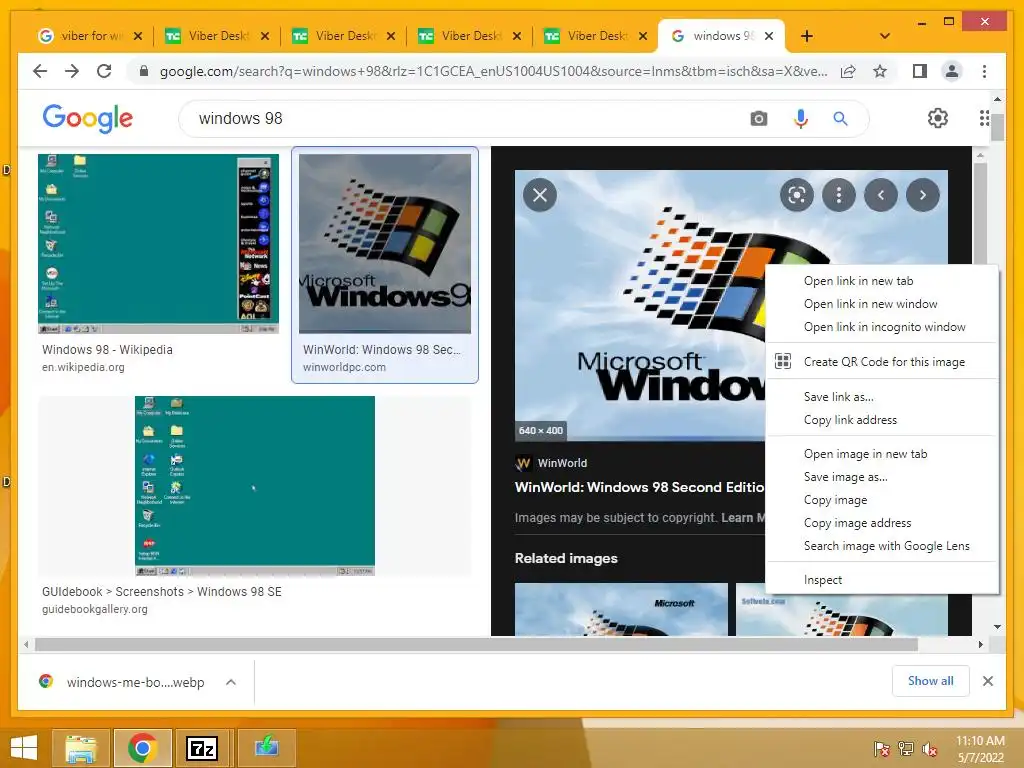Close the downloads bar
This screenshot has width=1024, height=768.
pyautogui.click(x=987, y=681)
